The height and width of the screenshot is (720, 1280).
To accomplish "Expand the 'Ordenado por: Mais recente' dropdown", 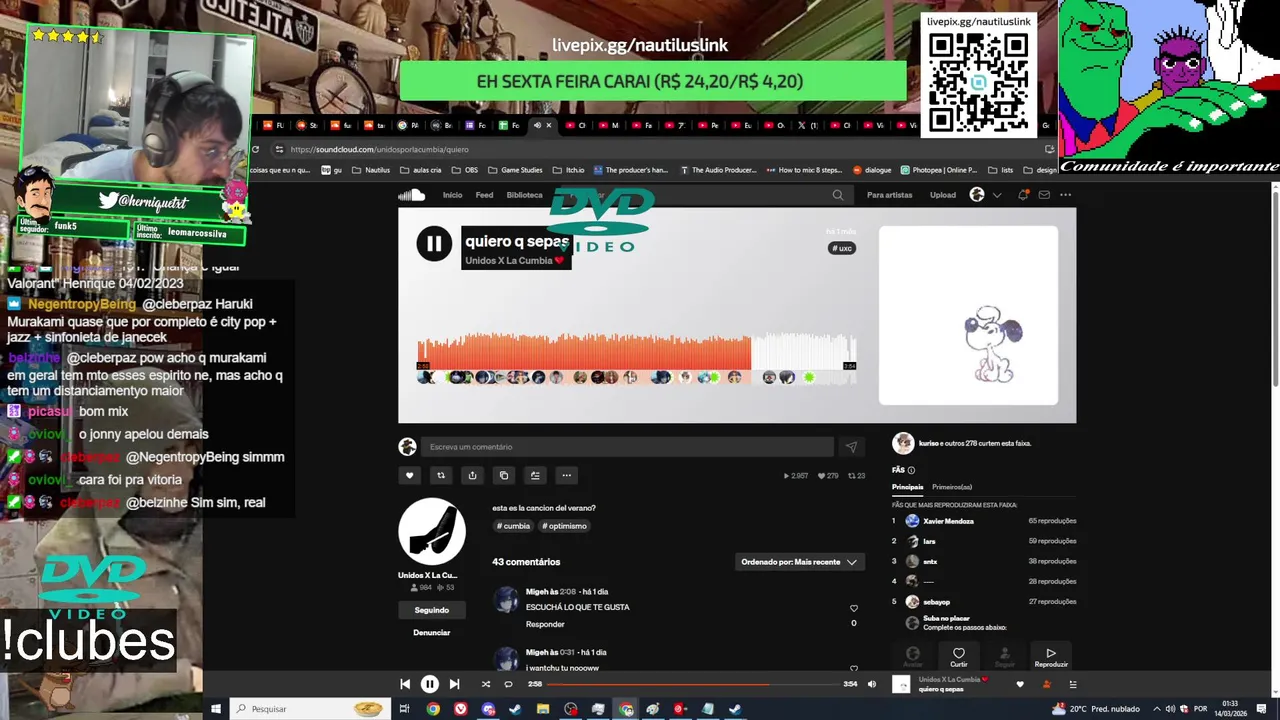I will [x=799, y=562].
